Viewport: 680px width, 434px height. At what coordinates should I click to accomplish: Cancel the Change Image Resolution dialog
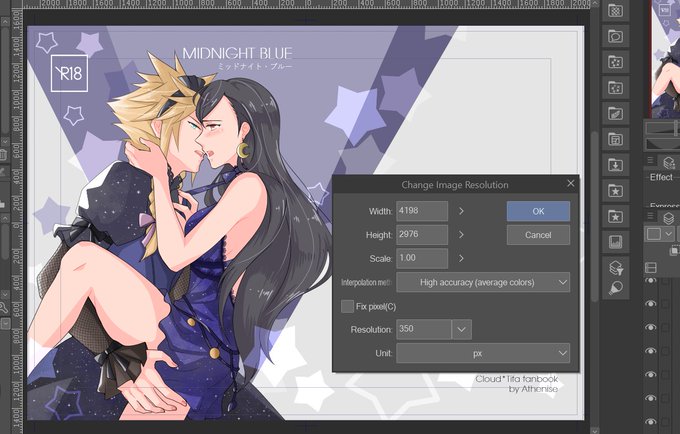(538, 235)
